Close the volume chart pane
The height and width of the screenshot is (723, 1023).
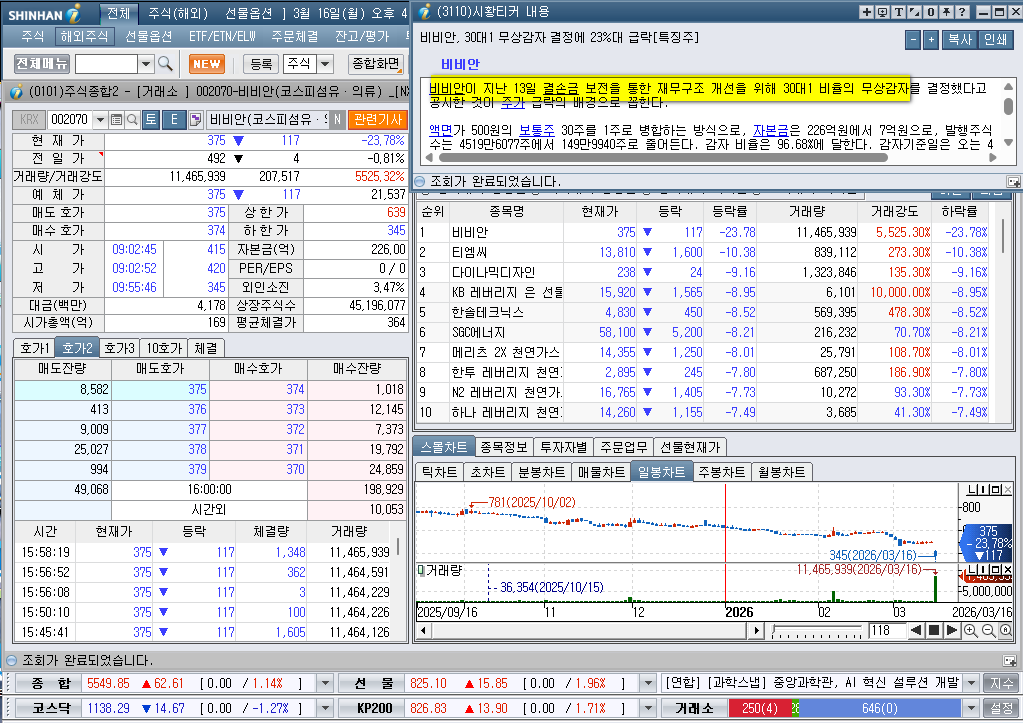coord(1008,570)
